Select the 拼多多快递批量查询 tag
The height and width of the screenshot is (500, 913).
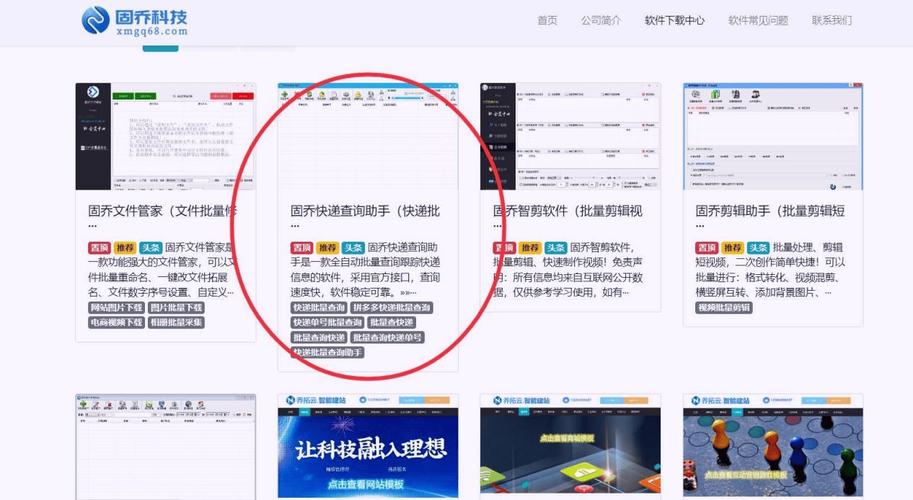click(x=393, y=308)
